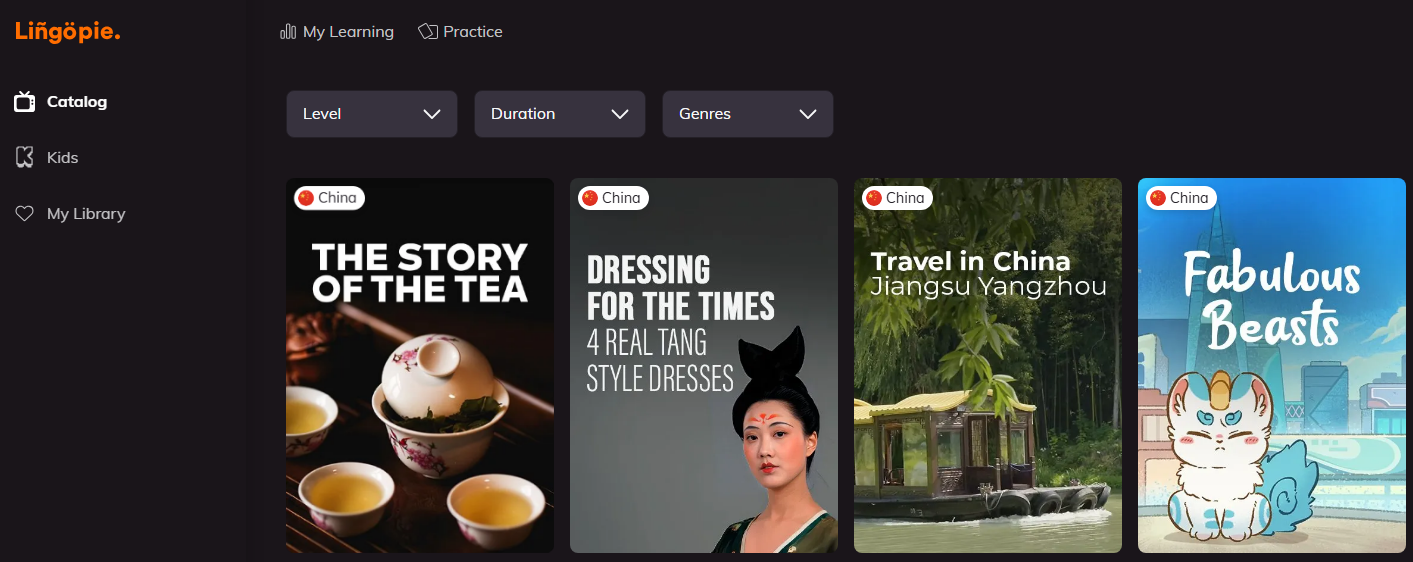The image size is (1413, 562).
Task: Click the My Library heart icon
Action: click(x=25, y=214)
